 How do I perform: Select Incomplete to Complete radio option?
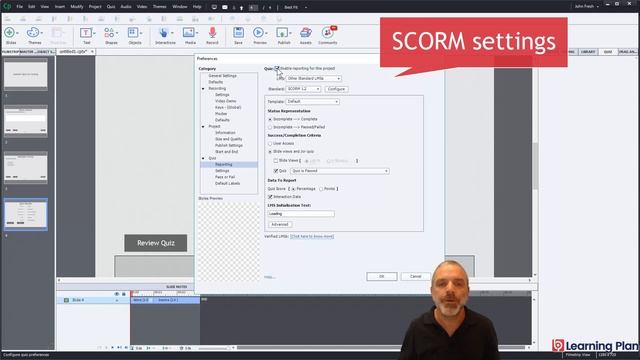270,119
